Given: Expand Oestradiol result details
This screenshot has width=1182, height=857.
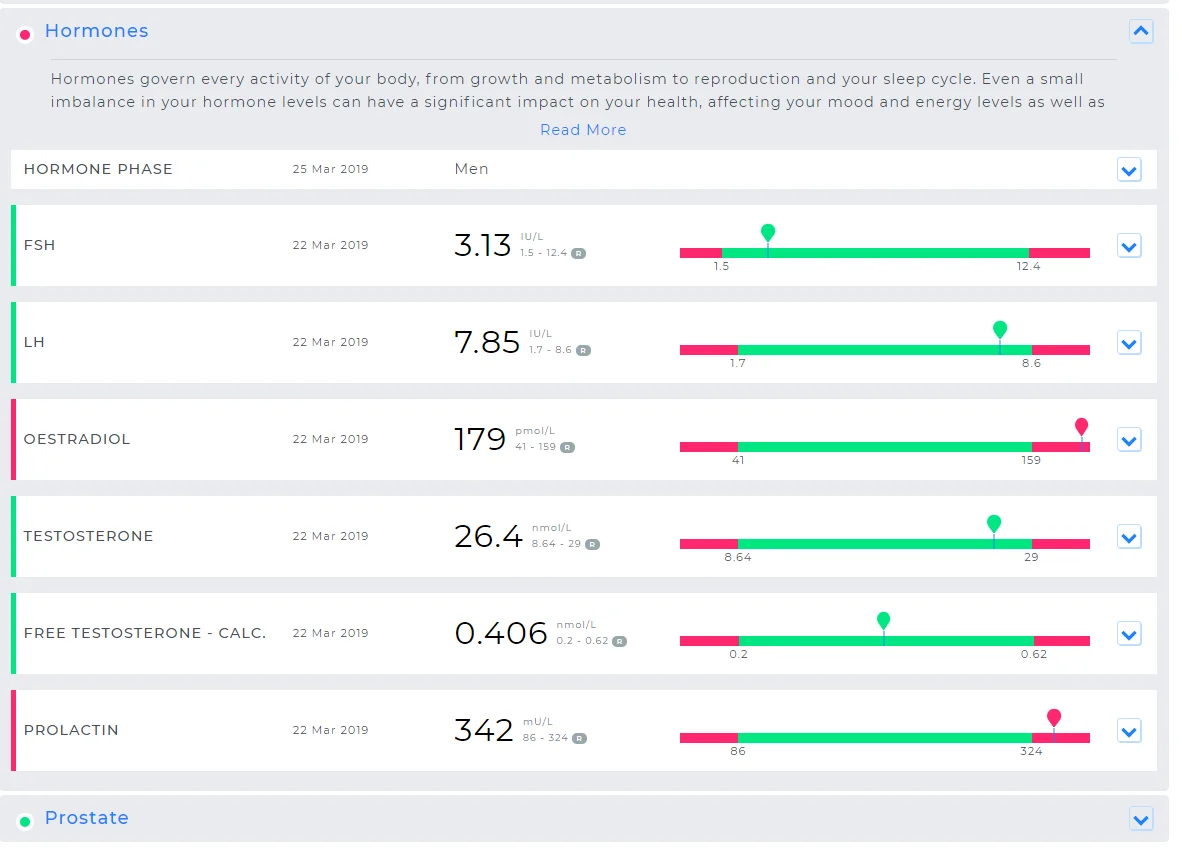Looking at the screenshot, I should [x=1129, y=440].
